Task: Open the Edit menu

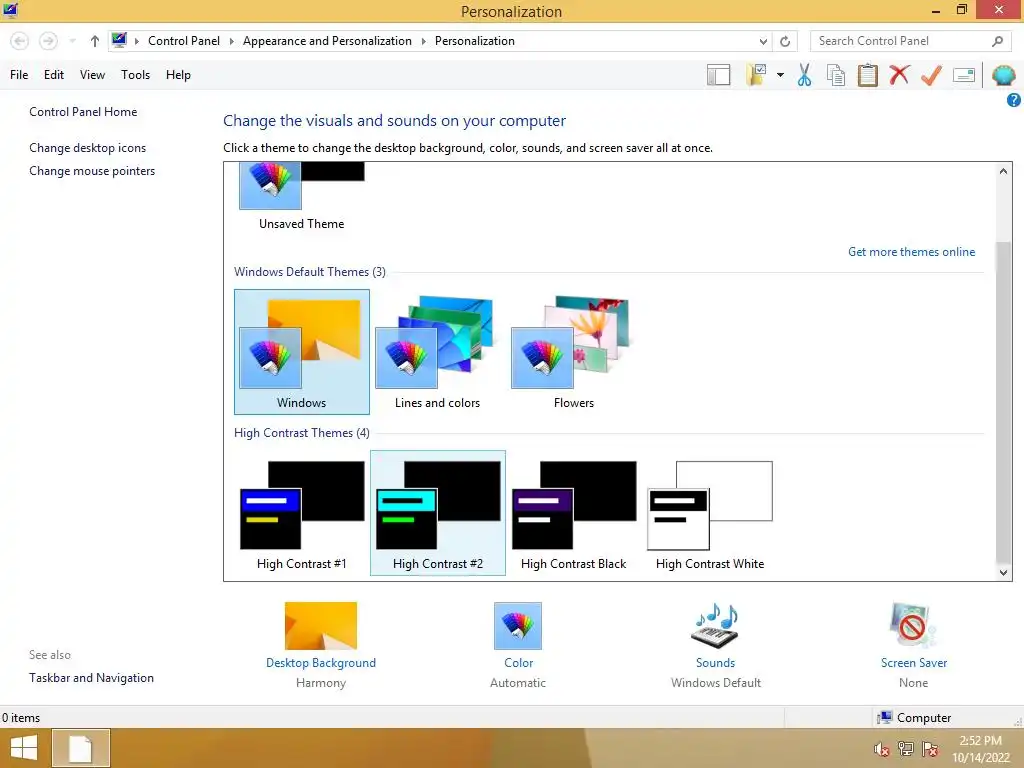Action: (x=54, y=75)
